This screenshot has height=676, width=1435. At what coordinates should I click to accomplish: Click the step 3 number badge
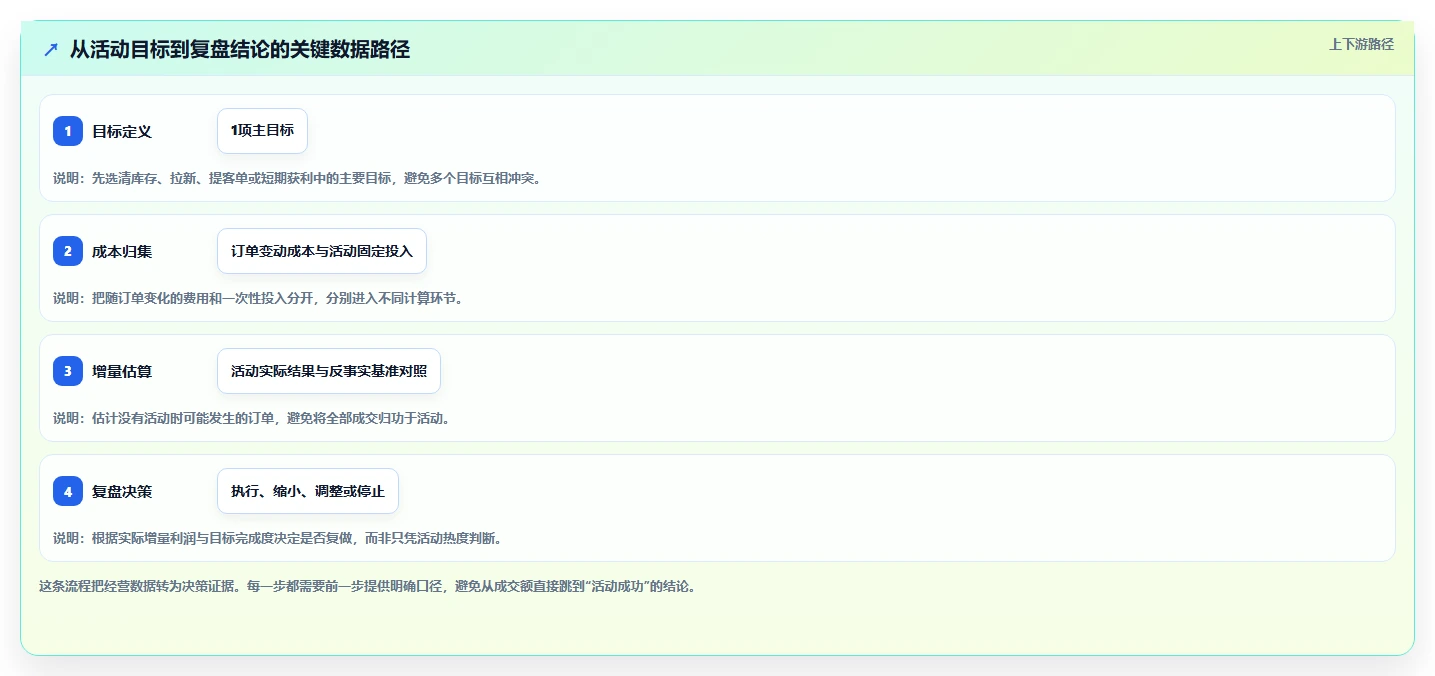point(68,371)
